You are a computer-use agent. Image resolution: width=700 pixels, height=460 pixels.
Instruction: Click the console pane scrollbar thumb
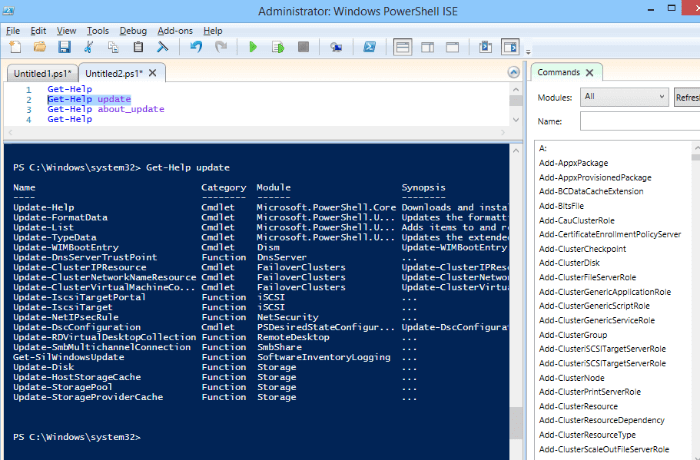(x=516, y=423)
